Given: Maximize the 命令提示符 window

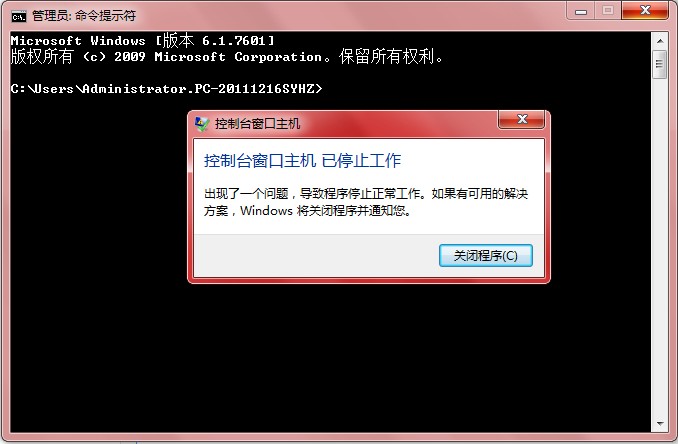Looking at the screenshot, I should coord(608,11).
